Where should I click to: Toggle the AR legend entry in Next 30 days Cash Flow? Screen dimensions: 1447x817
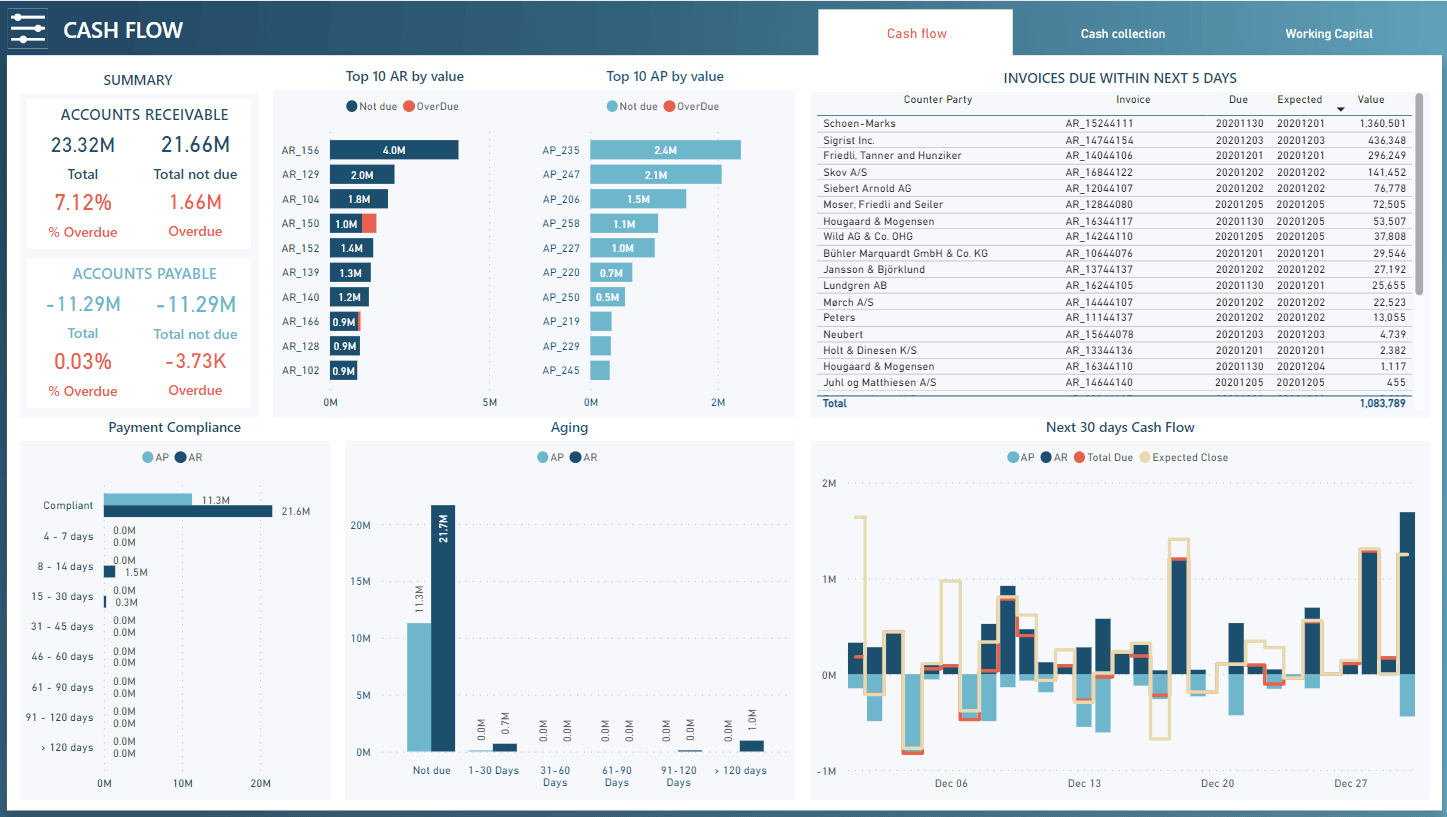point(1053,457)
